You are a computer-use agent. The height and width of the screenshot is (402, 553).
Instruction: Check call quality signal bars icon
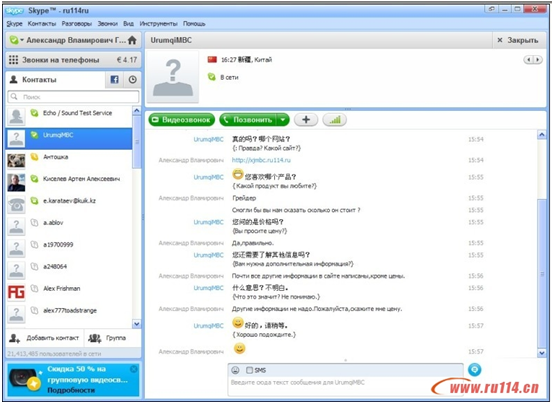(x=335, y=120)
